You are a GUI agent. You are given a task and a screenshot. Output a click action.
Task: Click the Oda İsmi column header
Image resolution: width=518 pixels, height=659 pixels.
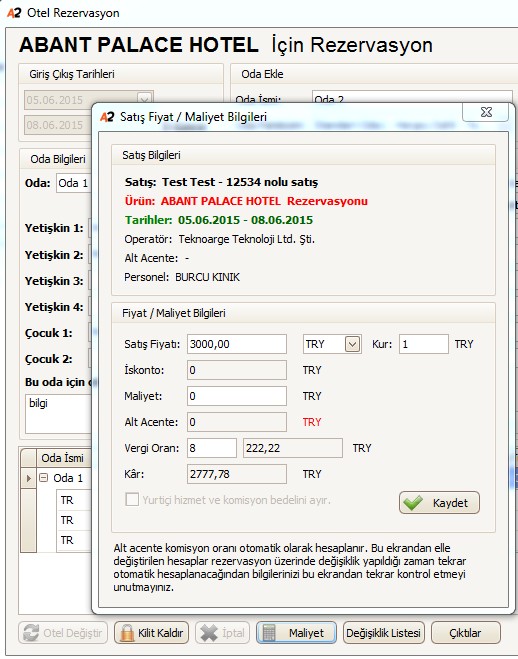[x=63, y=458]
